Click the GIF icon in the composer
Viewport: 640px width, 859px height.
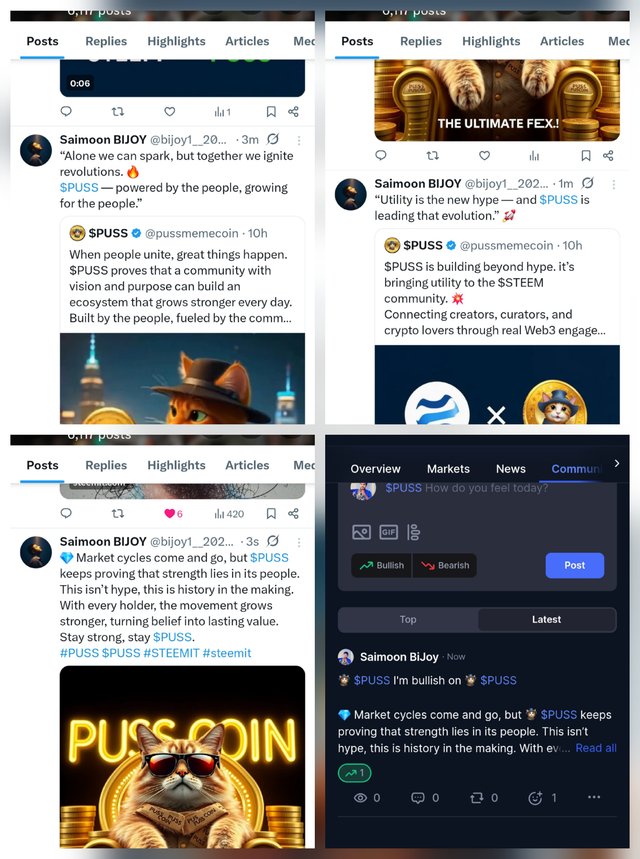[388, 532]
